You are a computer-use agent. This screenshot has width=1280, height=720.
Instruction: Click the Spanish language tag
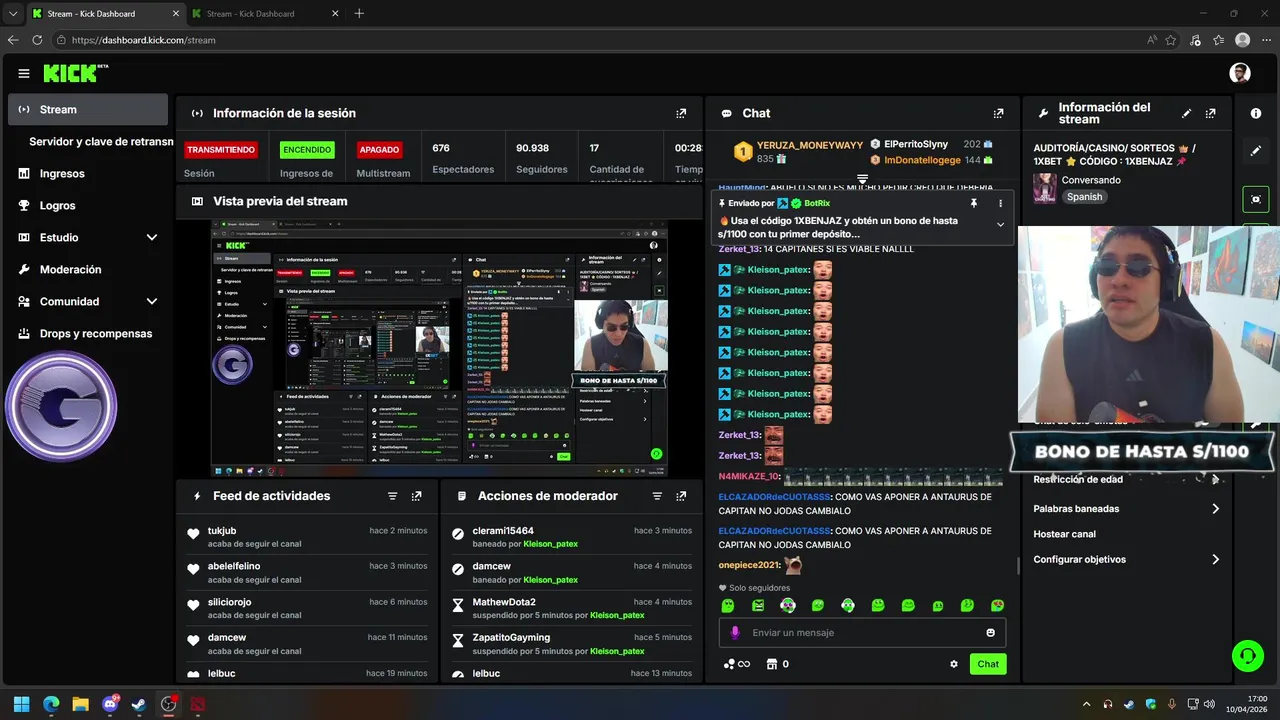coord(1084,197)
